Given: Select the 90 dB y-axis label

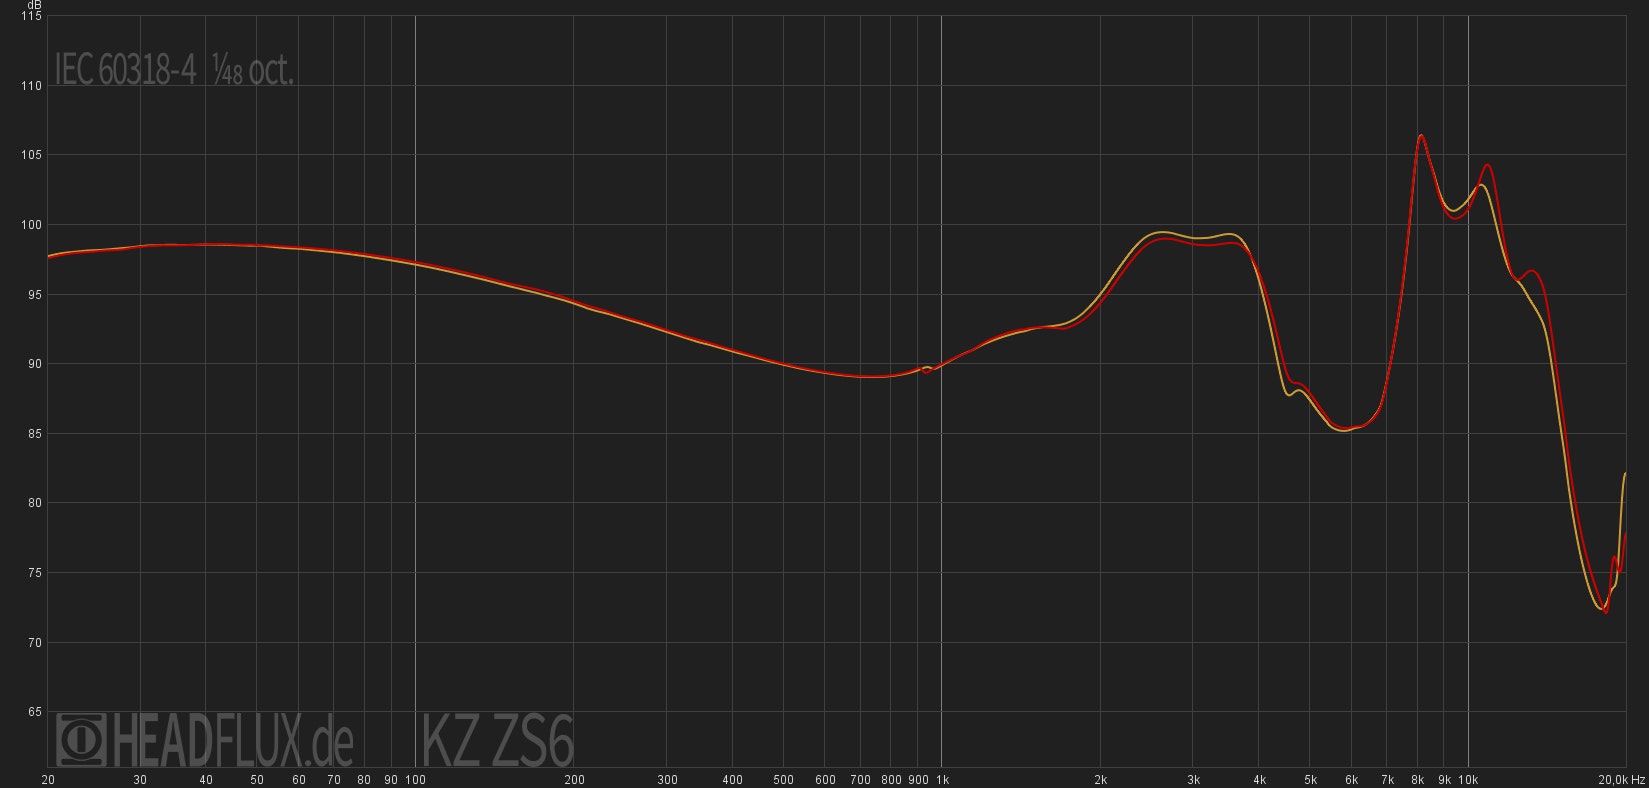Looking at the screenshot, I should coord(34,364).
